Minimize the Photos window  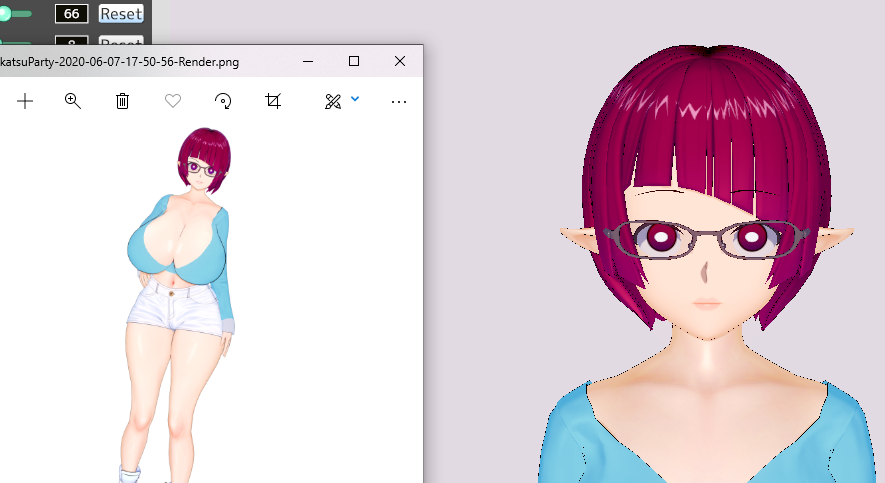(x=308, y=61)
